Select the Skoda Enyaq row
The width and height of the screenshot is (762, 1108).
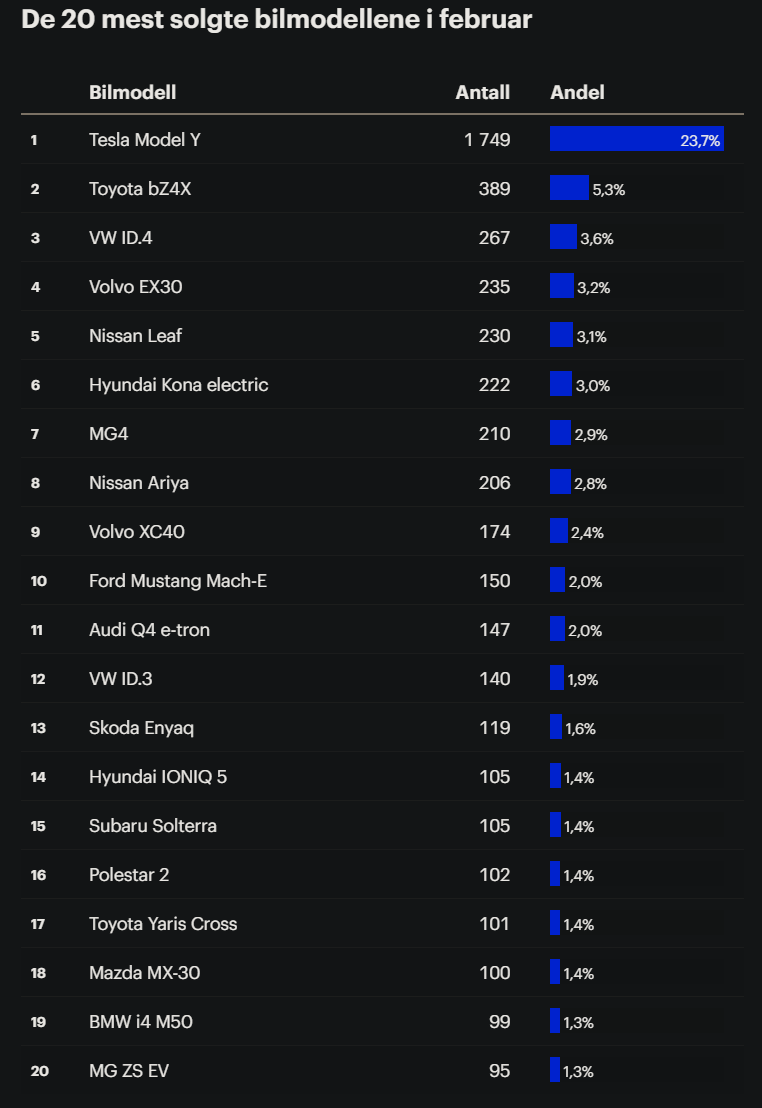[x=382, y=728]
